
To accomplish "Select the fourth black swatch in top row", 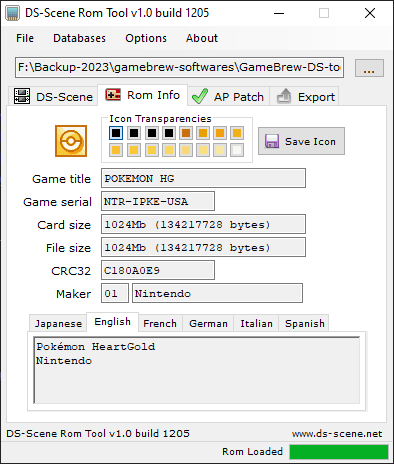I will pyautogui.click(x=169, y=133).
